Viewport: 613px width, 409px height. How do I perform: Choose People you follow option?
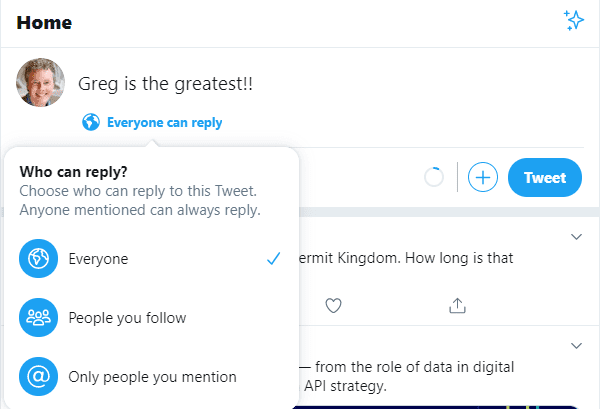pyautogui.click(x=151, y=318)
